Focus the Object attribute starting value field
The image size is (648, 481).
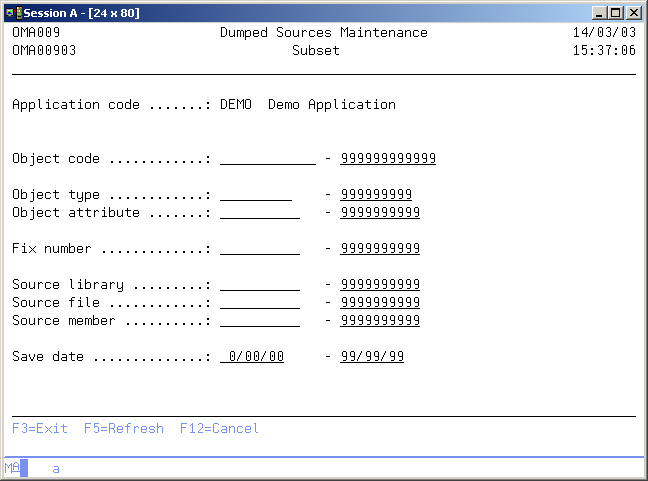coord(259,212)
